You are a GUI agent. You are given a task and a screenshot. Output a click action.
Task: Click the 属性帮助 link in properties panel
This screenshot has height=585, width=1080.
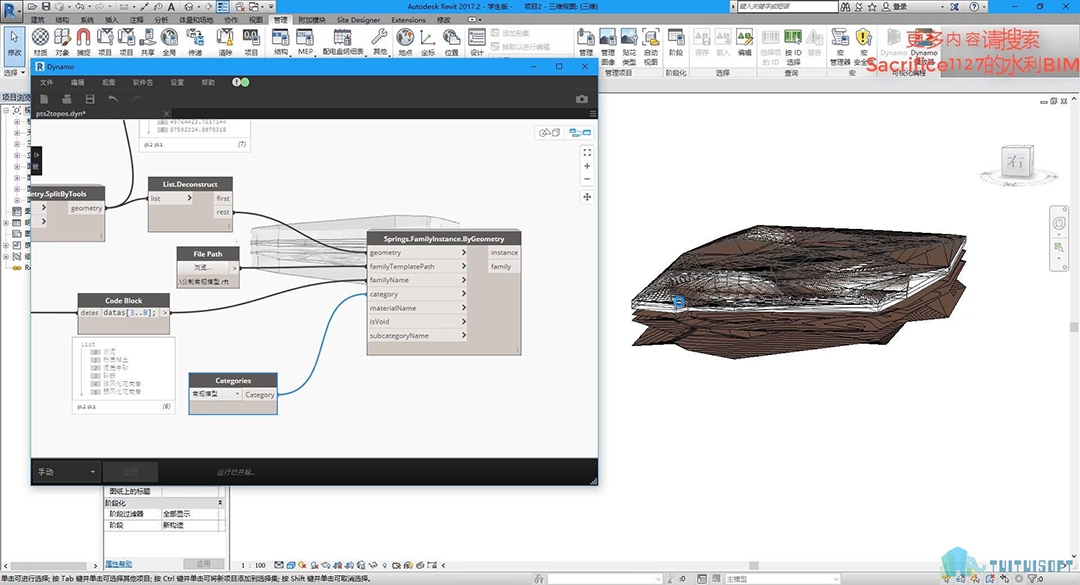(x=120, y=563)
